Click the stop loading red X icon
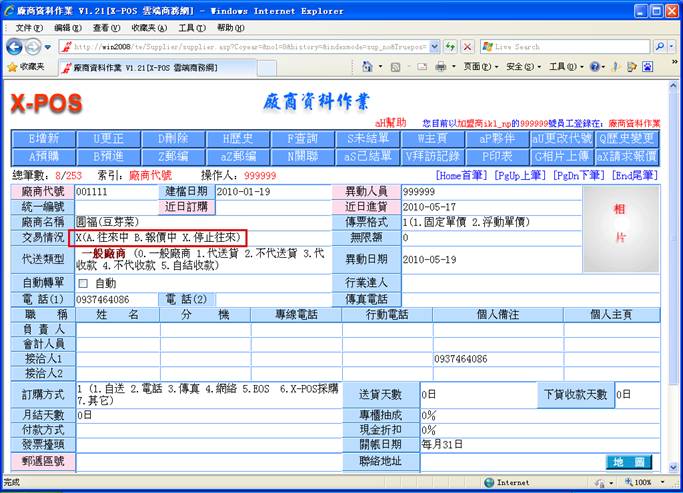683x493 pixels. [x=467, y=47]
